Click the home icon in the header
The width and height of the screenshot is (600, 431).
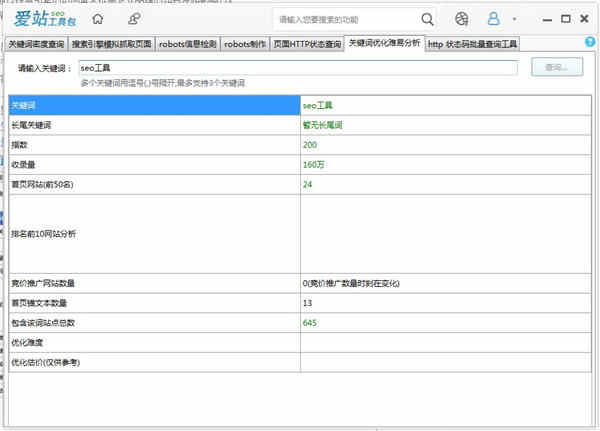(97, 18)
